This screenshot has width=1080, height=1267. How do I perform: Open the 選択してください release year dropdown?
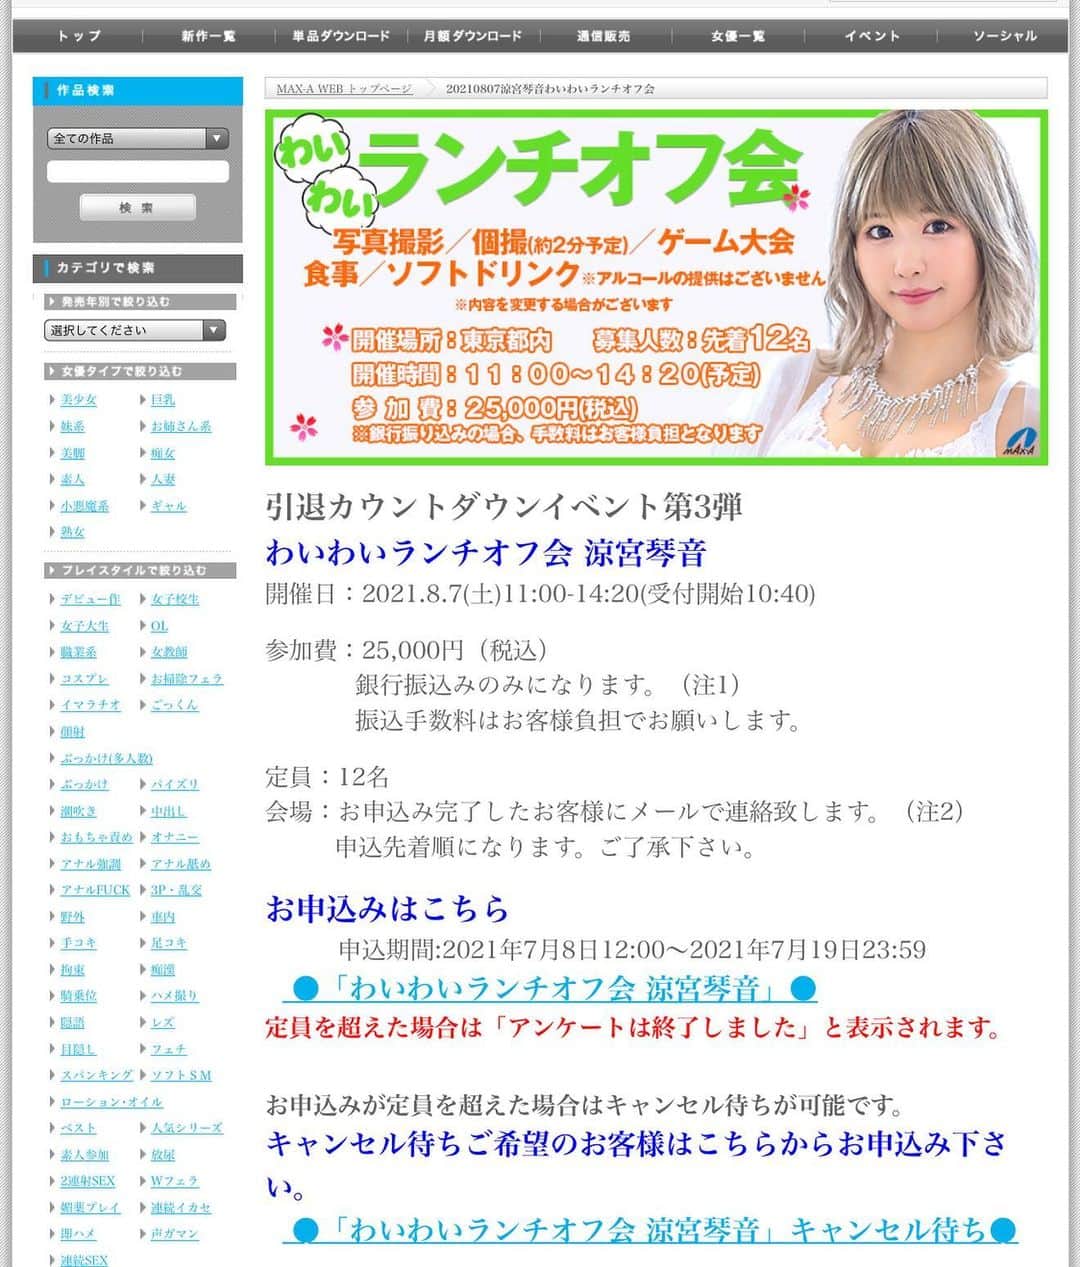[x=135, y=330]
